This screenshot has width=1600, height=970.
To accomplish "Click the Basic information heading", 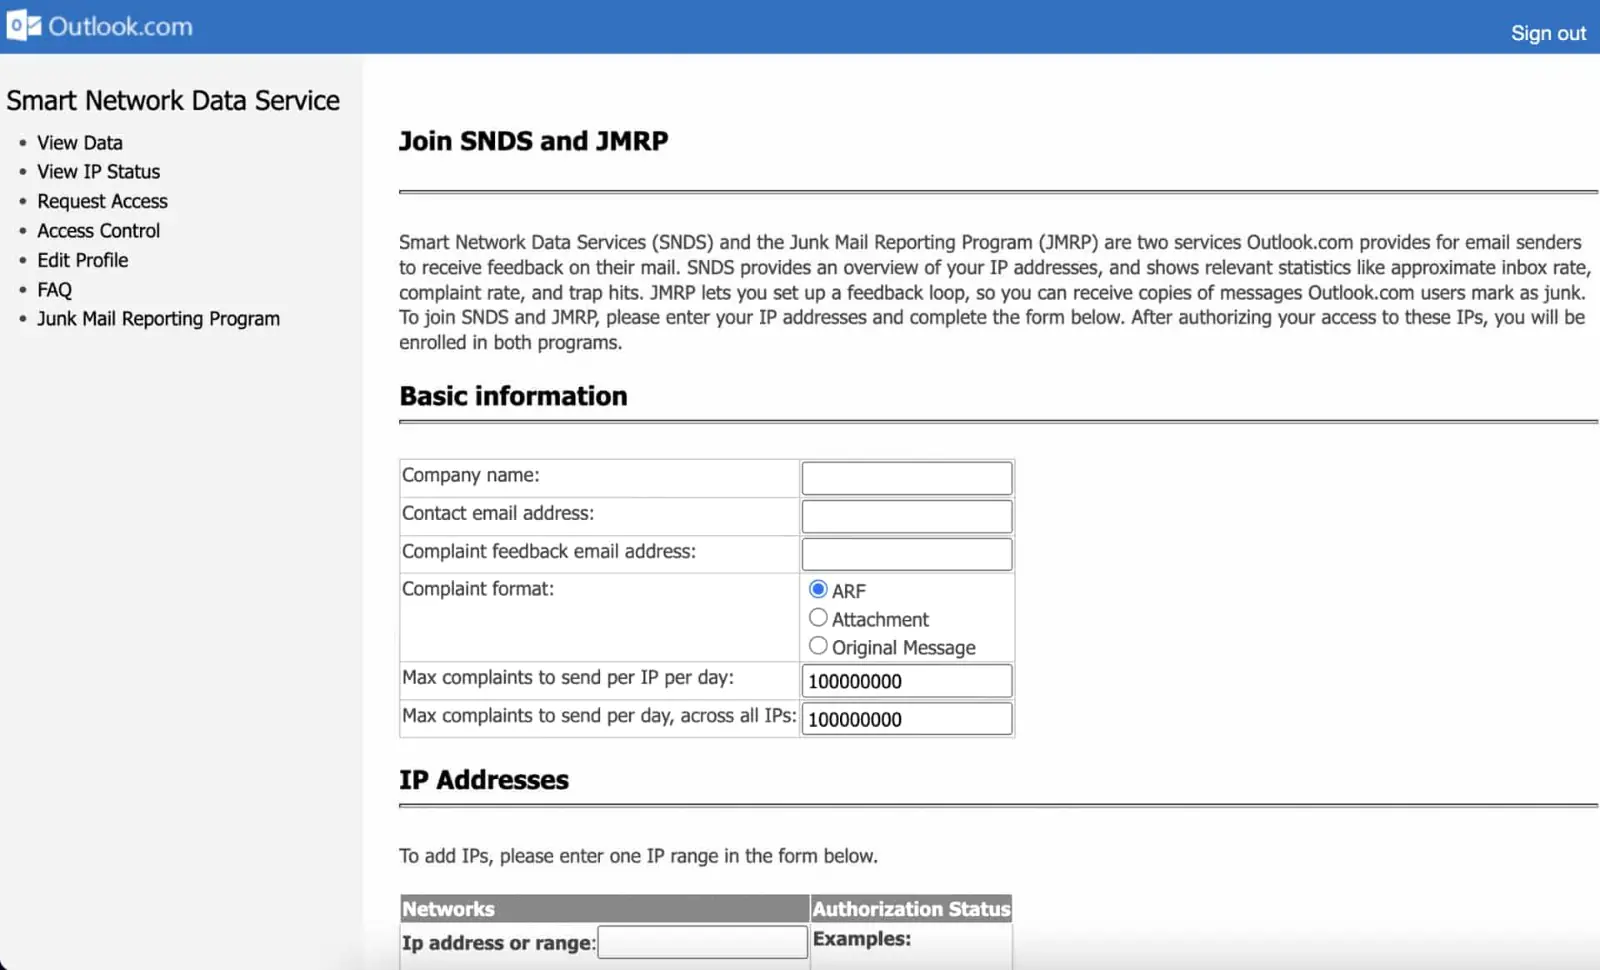I will pyautogui.click(x=513, y=396).
